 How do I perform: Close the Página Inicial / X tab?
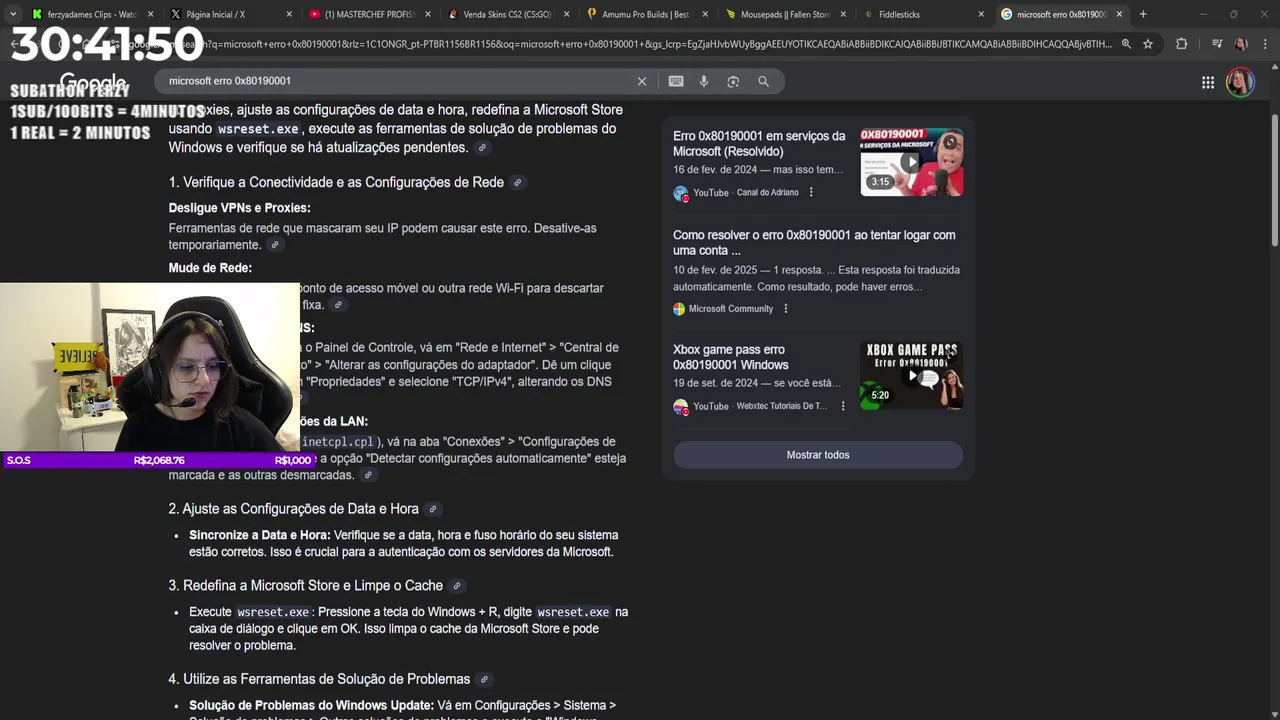point(289,15)
